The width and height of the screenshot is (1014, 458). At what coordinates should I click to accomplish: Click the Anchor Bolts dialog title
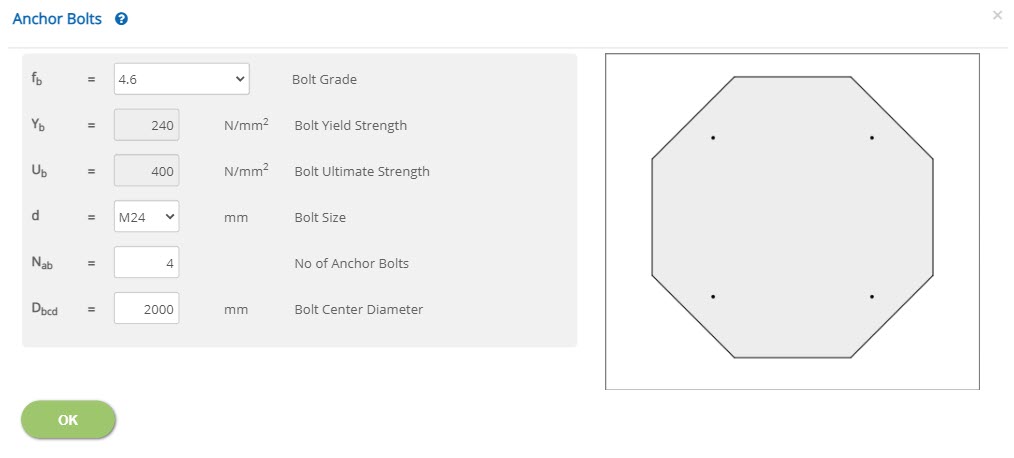pyautogui.click(x=57, y=19)
